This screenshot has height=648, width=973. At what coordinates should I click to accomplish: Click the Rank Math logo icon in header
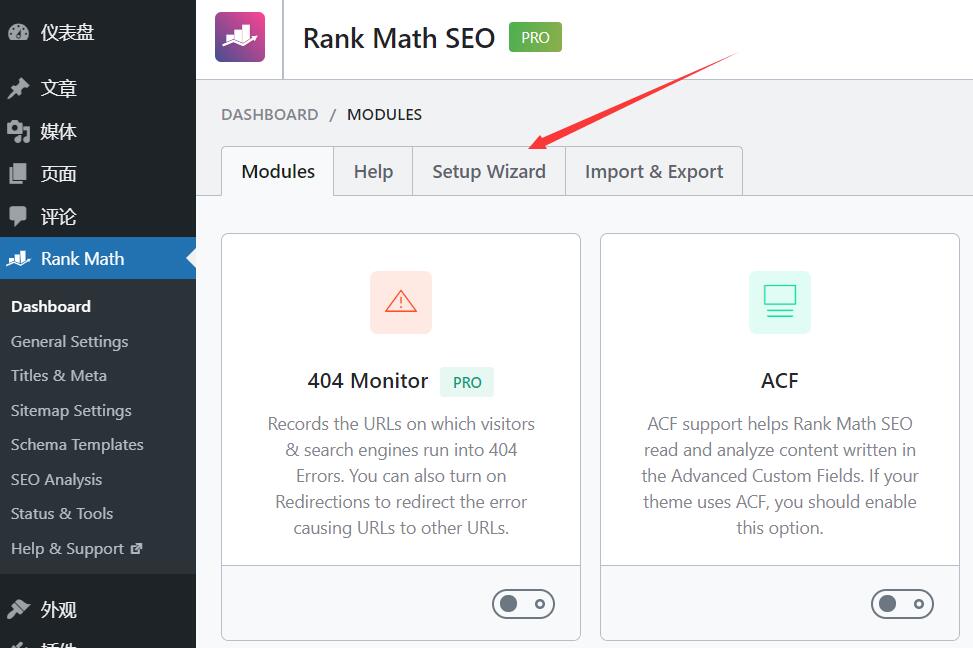click(x=240, y=37)
